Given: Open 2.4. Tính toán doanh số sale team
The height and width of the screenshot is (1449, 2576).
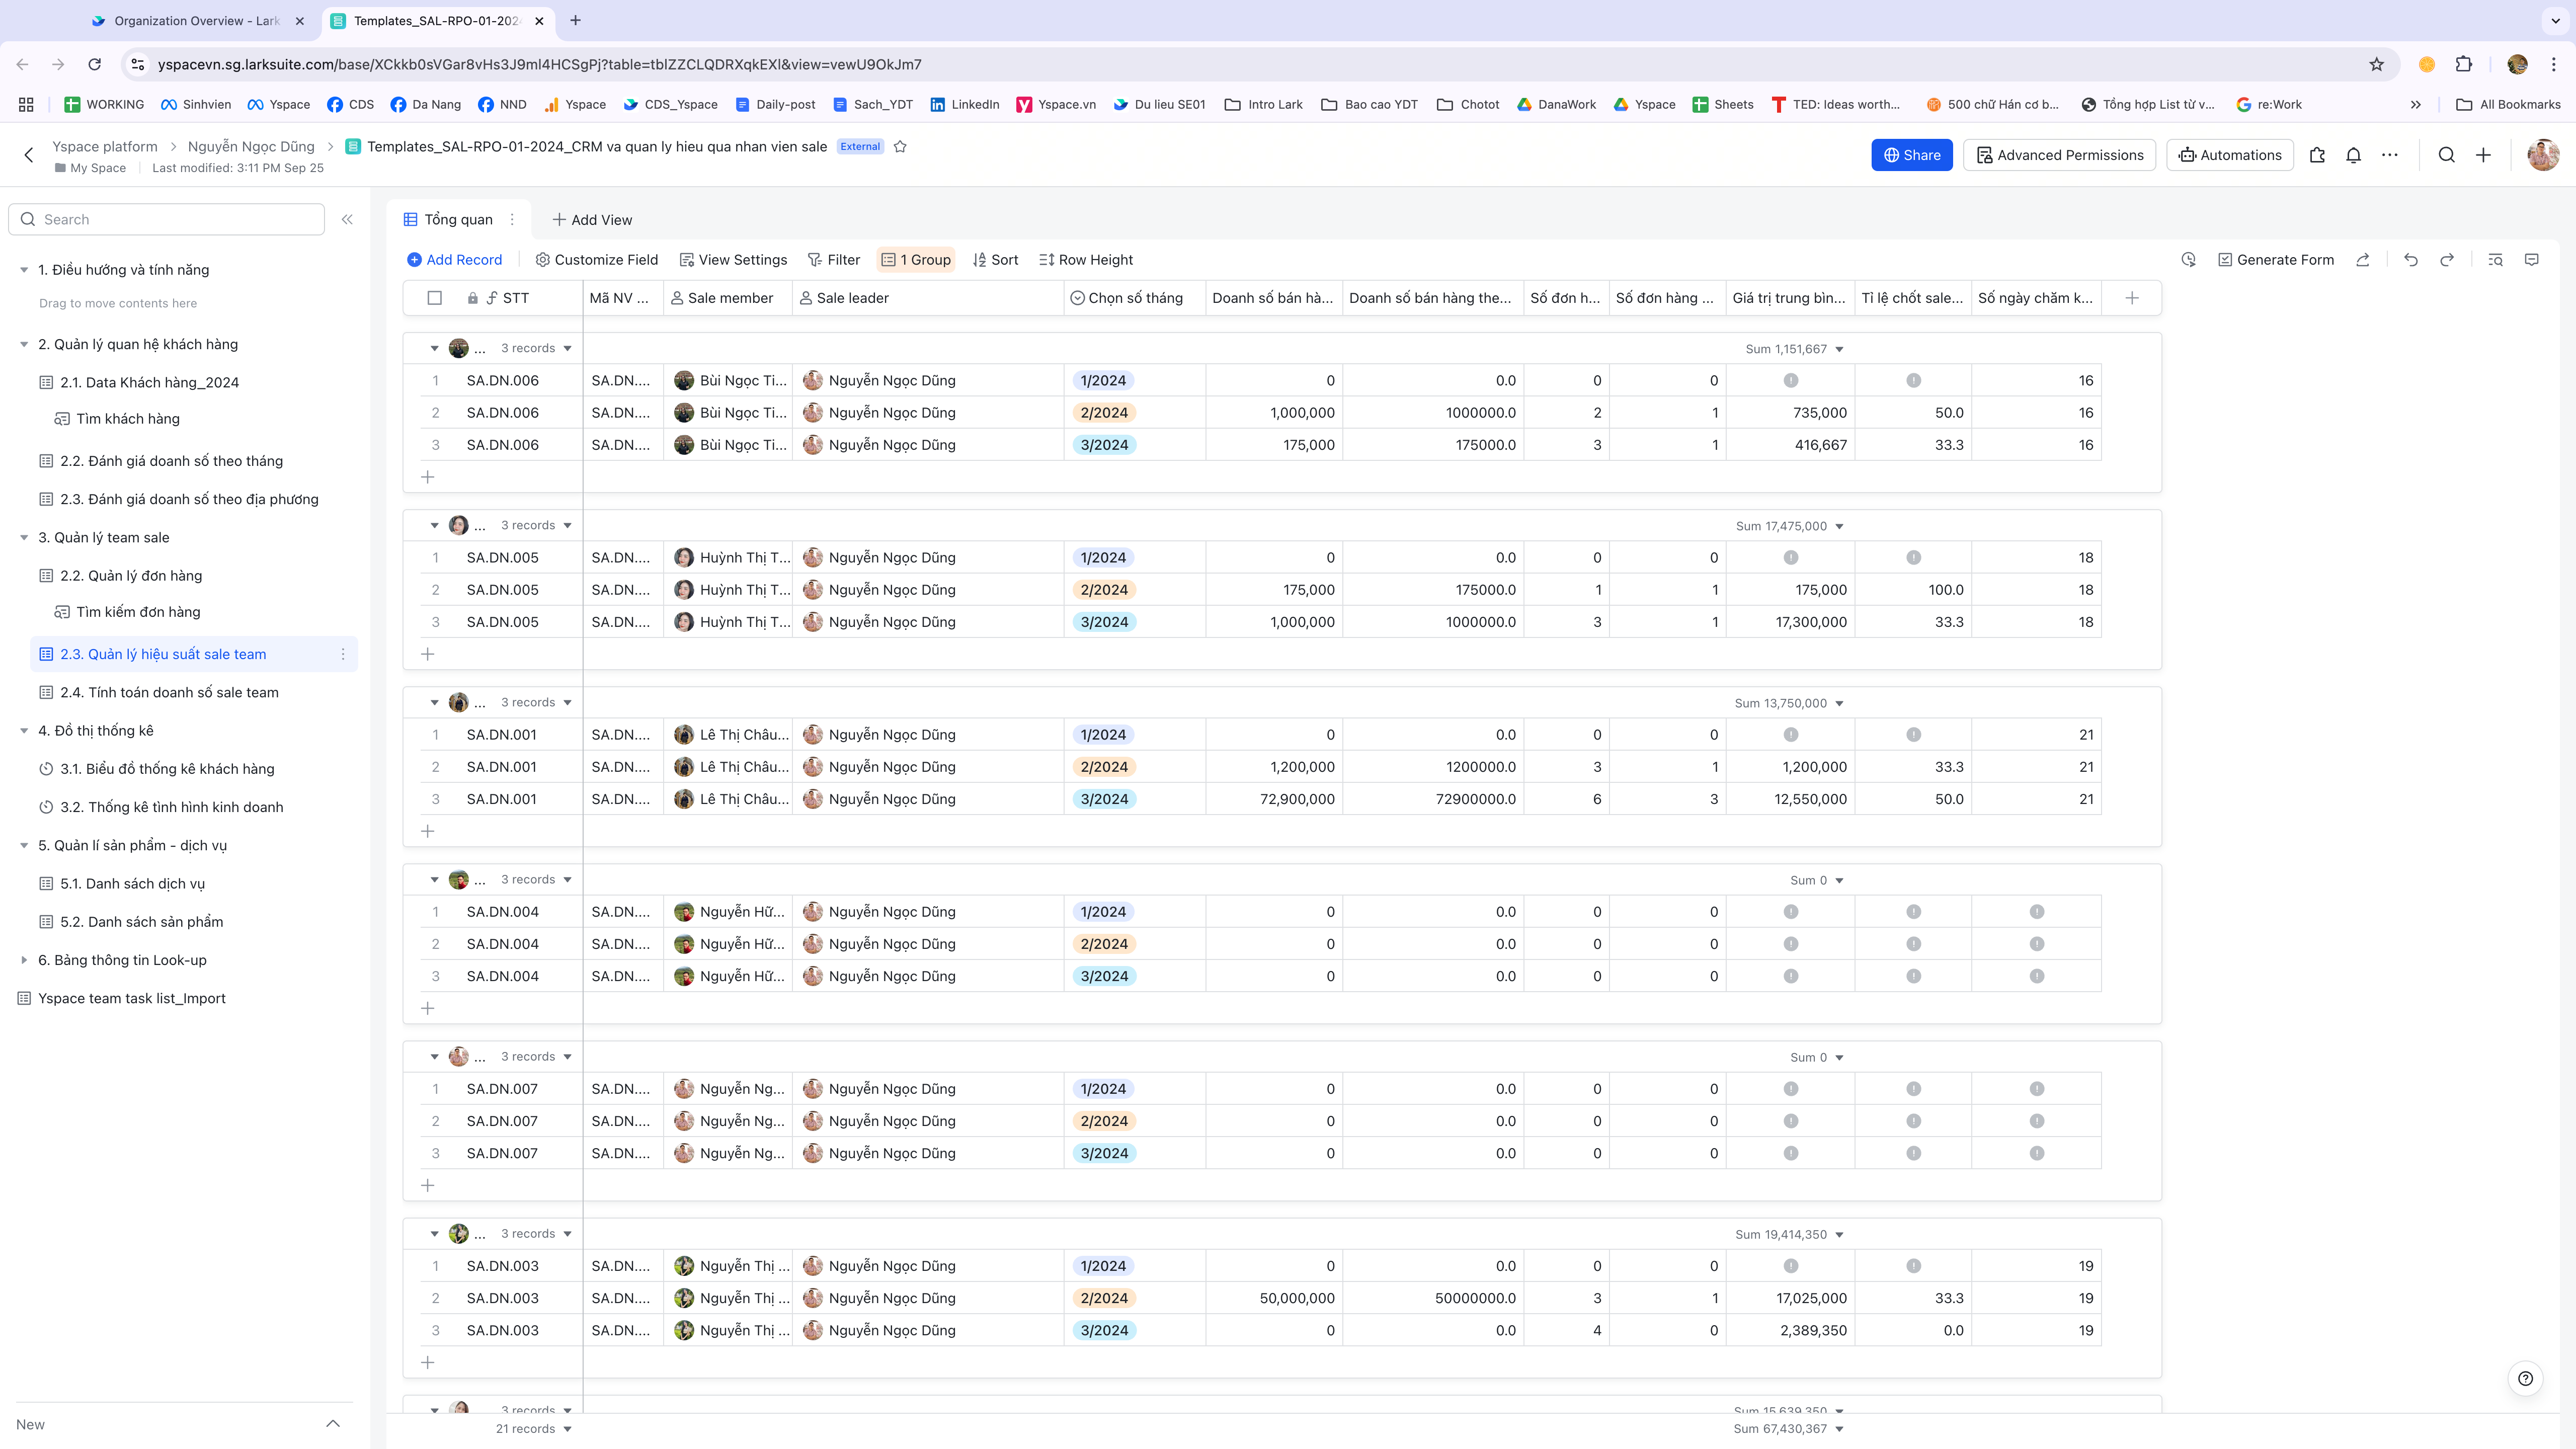Looking at the screenshot, I should point(169,692).
